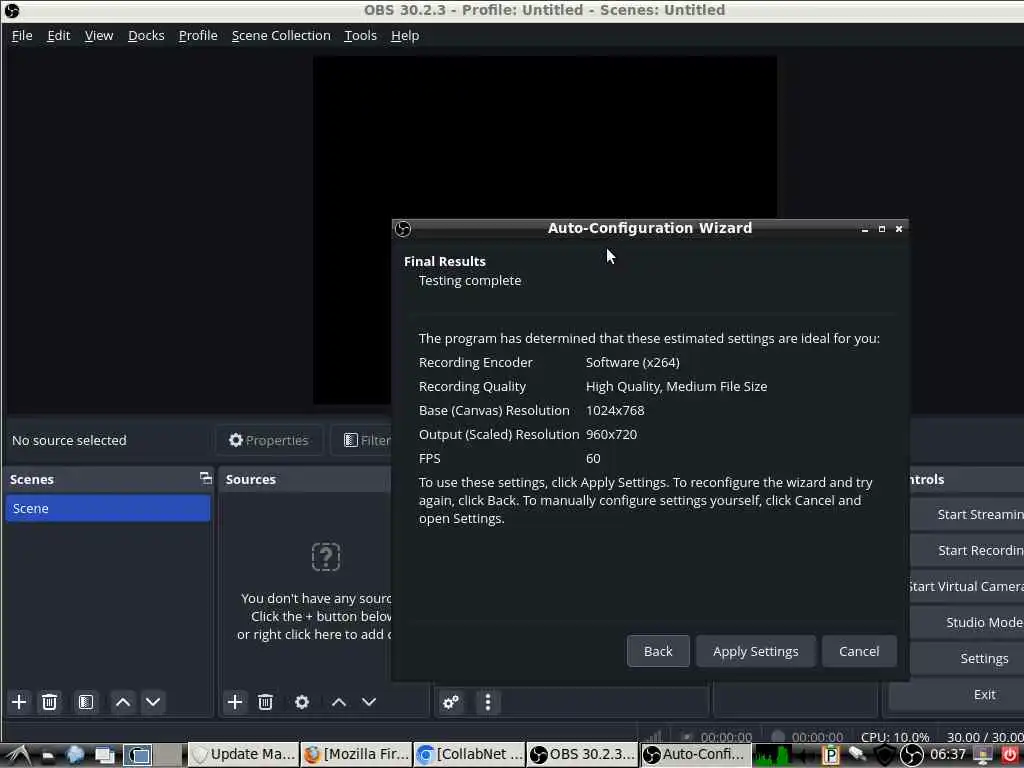Launch the web browser globe icon in the taskbar
This screenshot has height=768, width=1024.
point(75,755)
